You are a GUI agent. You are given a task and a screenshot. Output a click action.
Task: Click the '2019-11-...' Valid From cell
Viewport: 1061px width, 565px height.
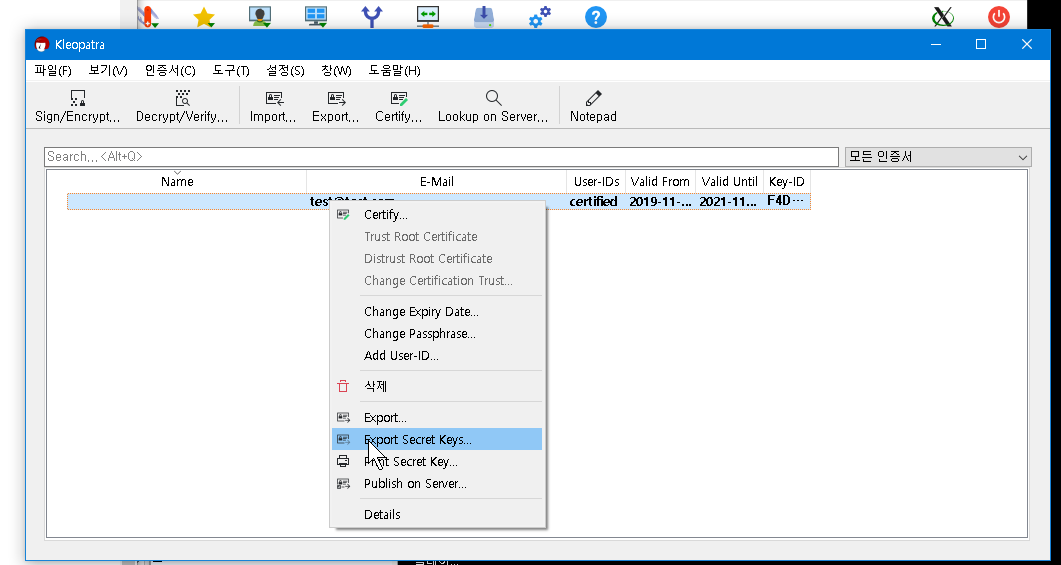click(x=660, y=202)
